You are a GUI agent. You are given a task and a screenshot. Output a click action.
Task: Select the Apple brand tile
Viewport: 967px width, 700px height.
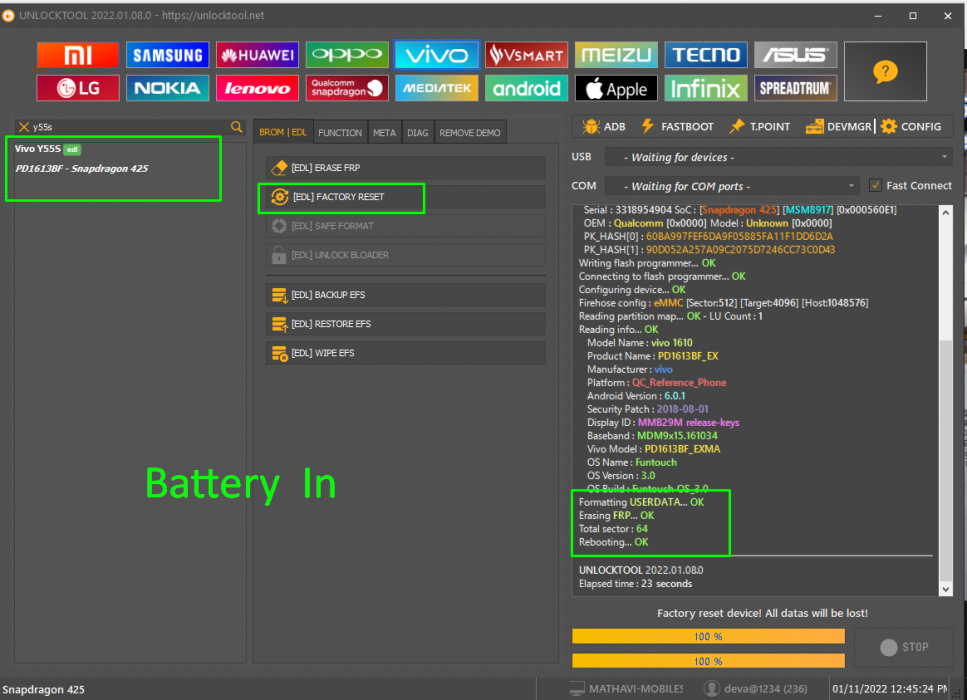pyautogui.click(x=616, y=88)
